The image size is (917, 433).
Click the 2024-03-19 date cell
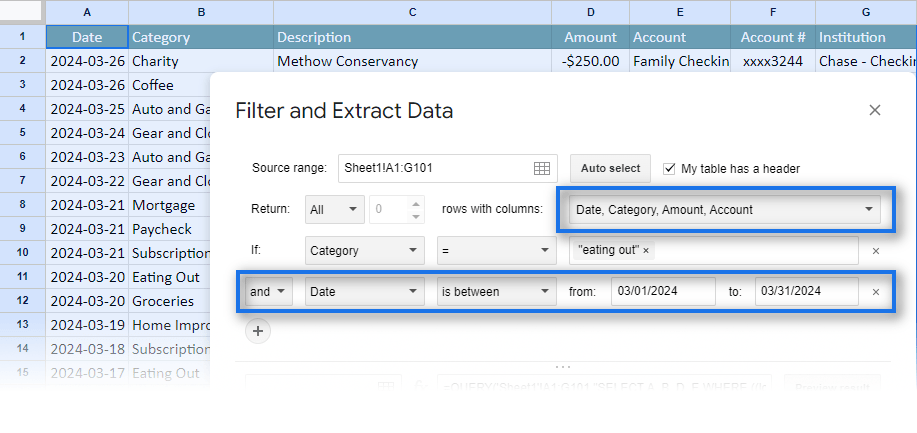point(87,325)
